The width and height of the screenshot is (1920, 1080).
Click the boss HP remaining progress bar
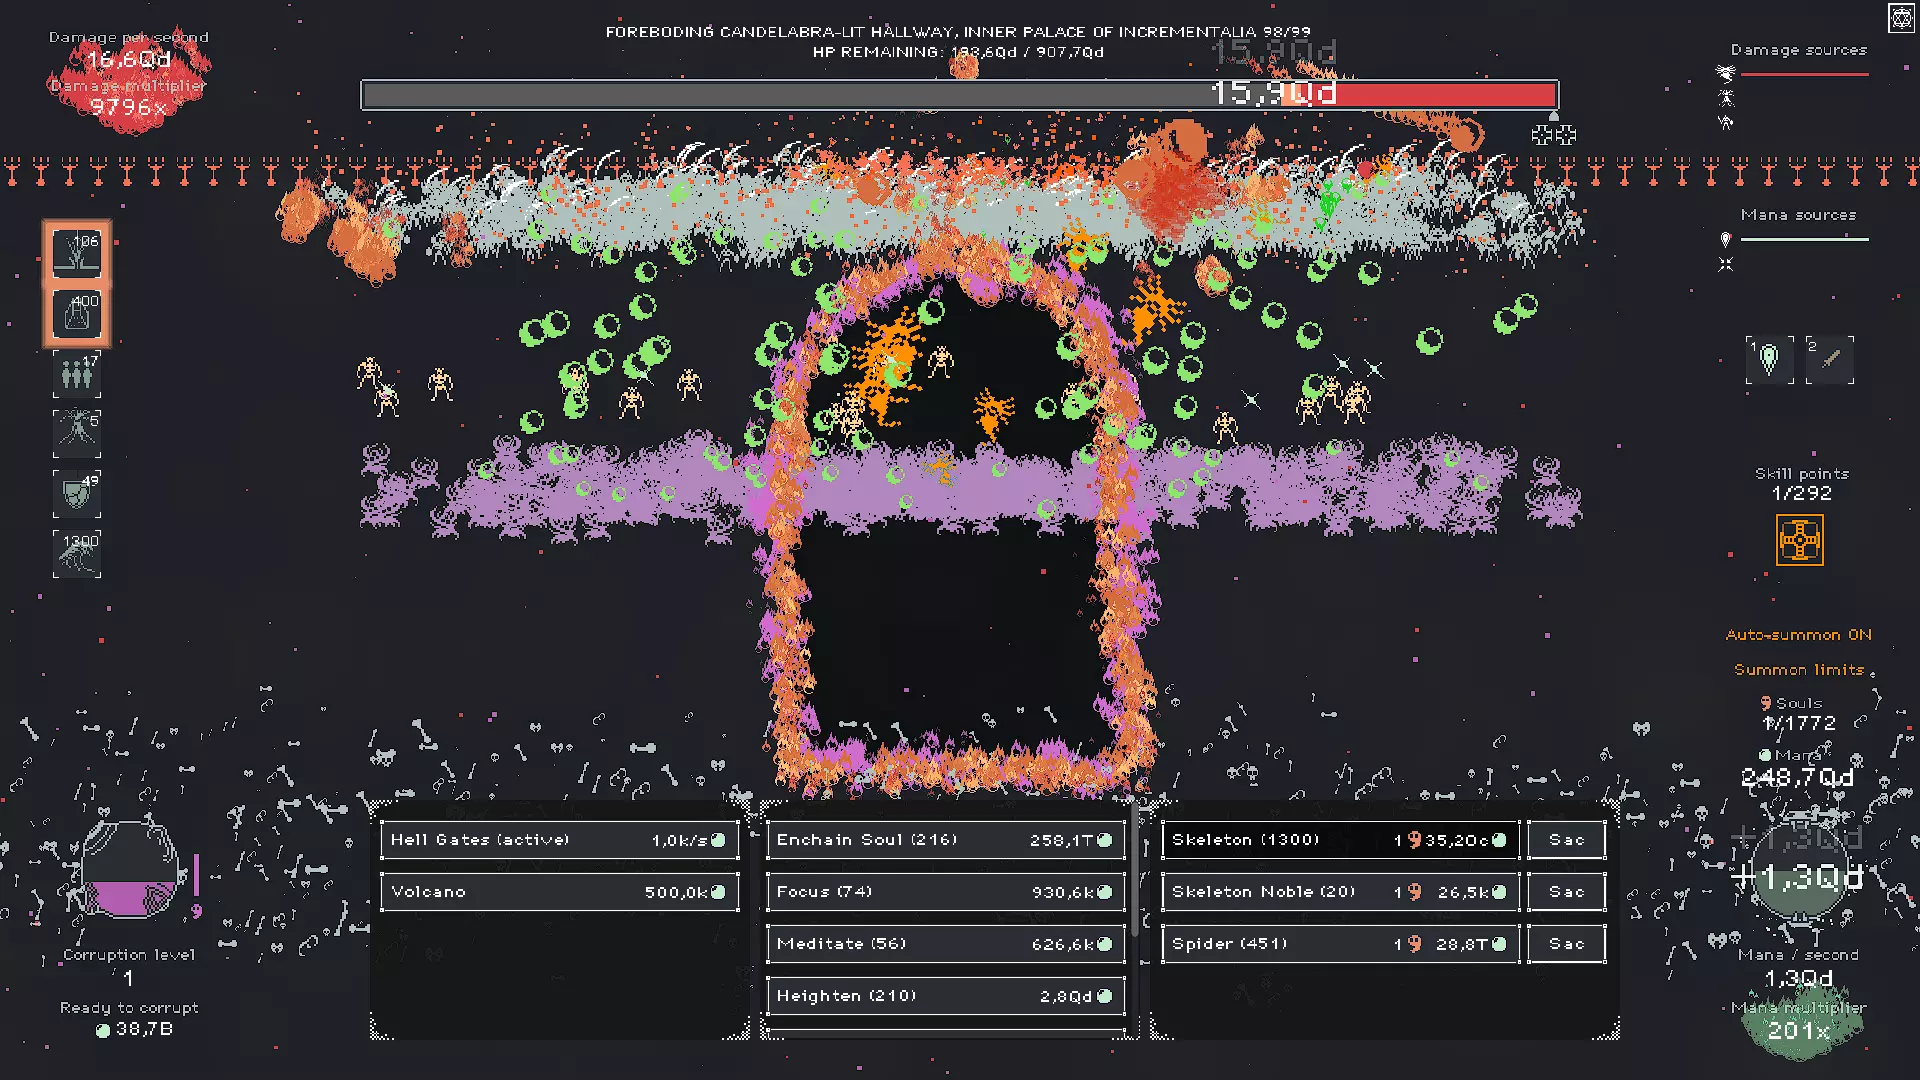[959, 95]
